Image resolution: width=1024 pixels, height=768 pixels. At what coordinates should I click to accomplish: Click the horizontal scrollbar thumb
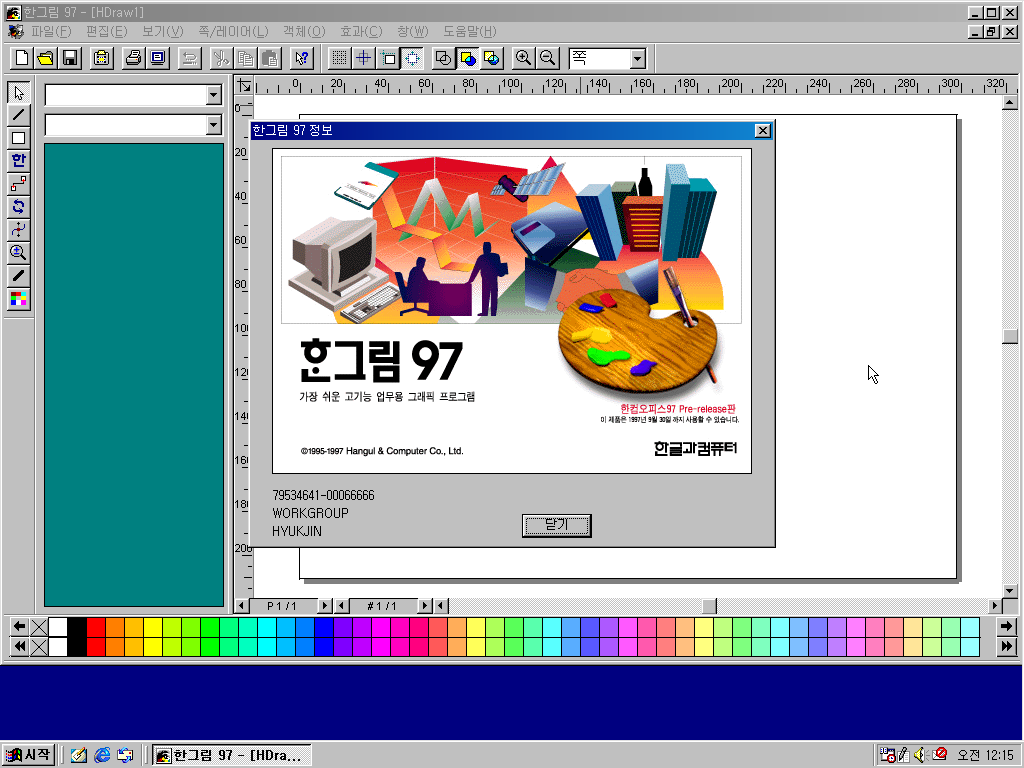pos(709,606)
